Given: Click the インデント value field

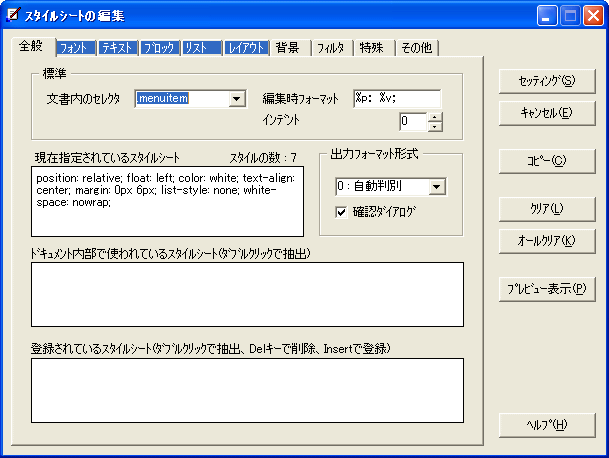Looking at the screenshot, I should click(413, 122).
